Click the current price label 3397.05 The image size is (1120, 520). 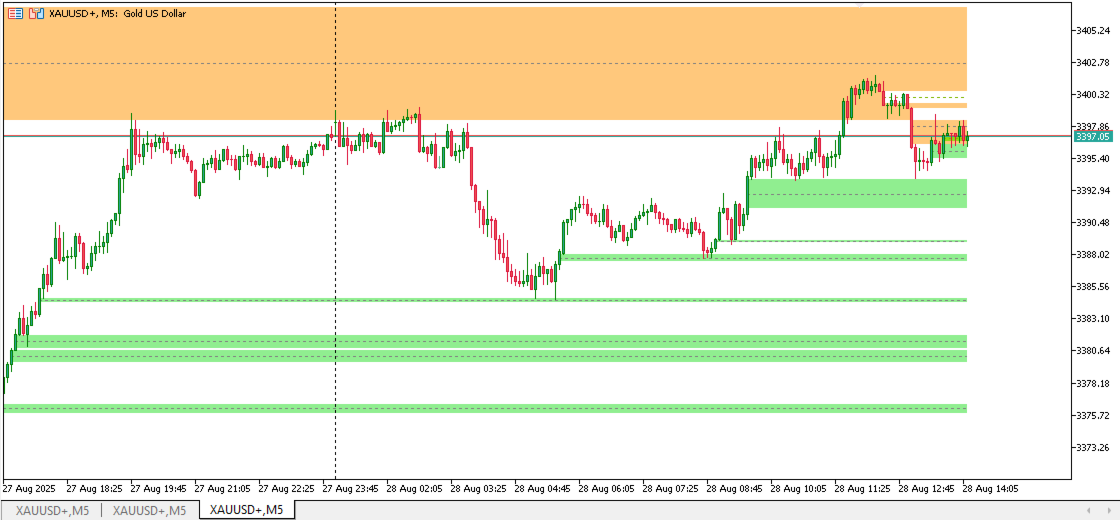[x=1093, y=136]
